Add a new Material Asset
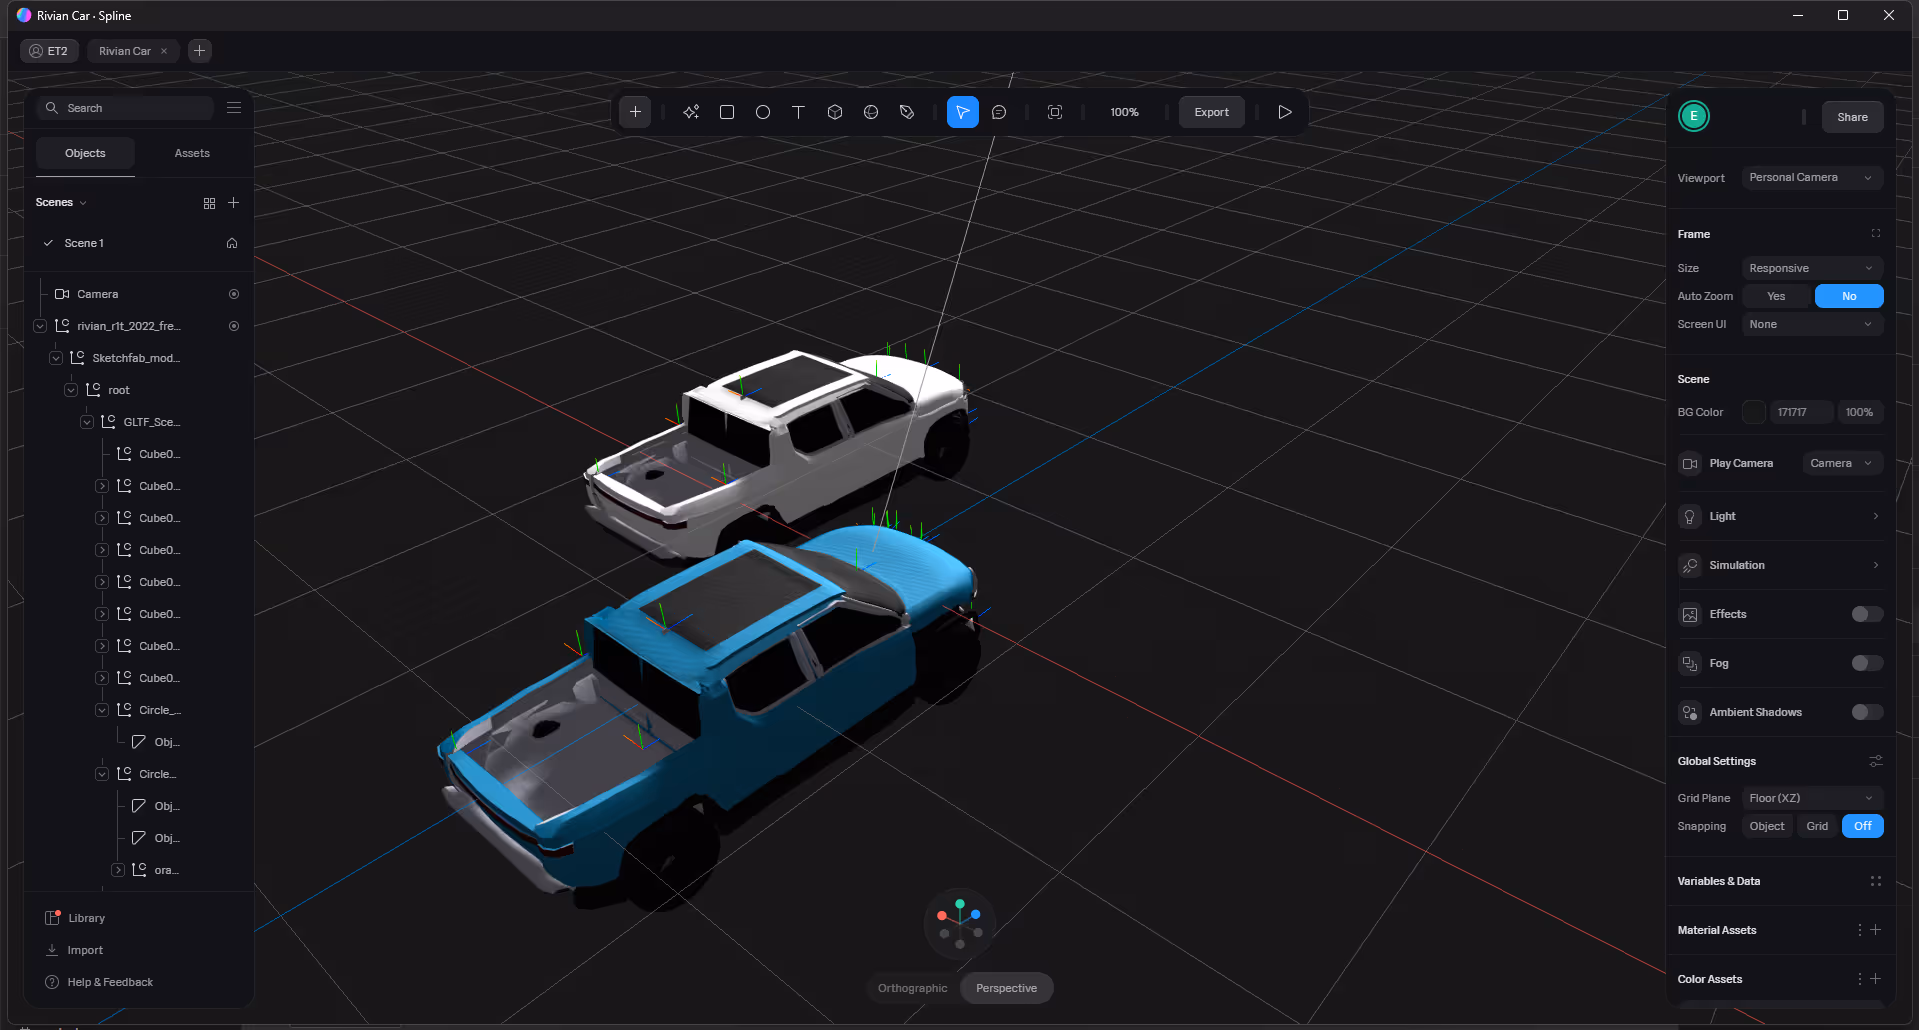 [x=1876, y=930]
